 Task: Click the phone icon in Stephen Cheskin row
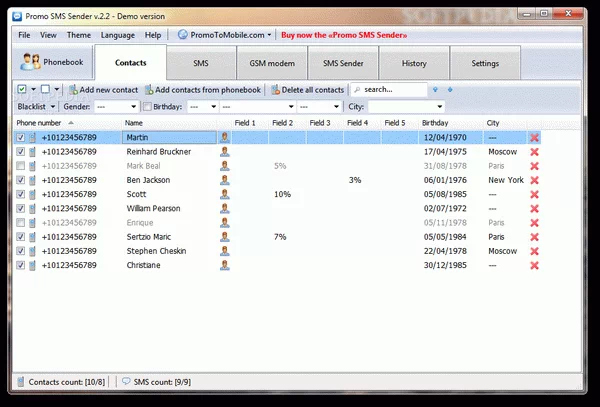click(x=33, y=252)
